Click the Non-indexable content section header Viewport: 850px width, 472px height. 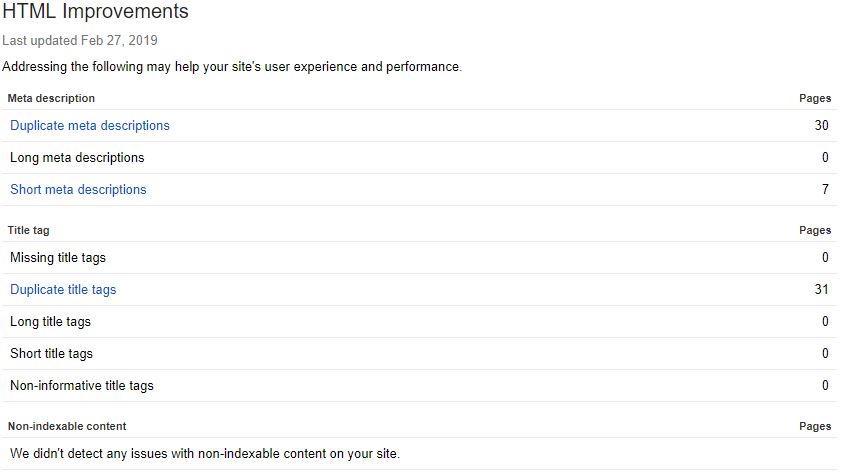(67, 426)
